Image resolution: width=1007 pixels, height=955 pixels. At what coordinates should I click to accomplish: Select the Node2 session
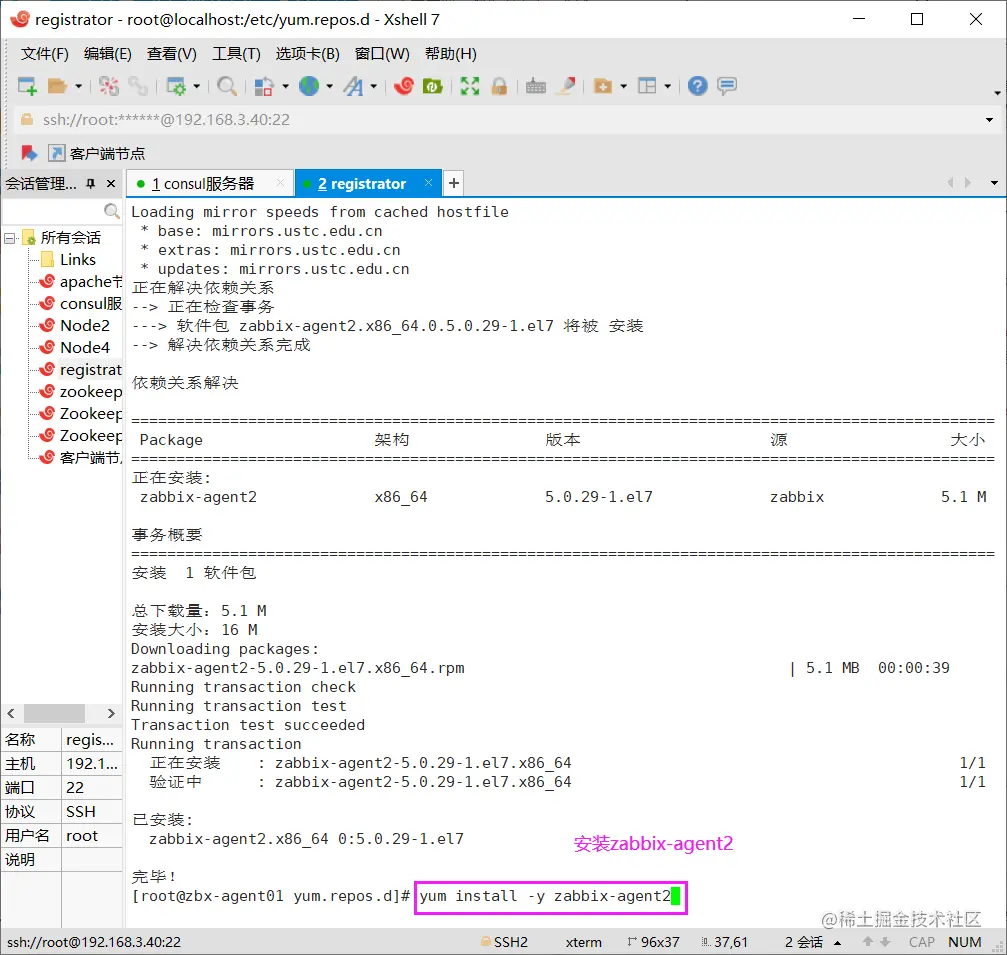[84, 326]
